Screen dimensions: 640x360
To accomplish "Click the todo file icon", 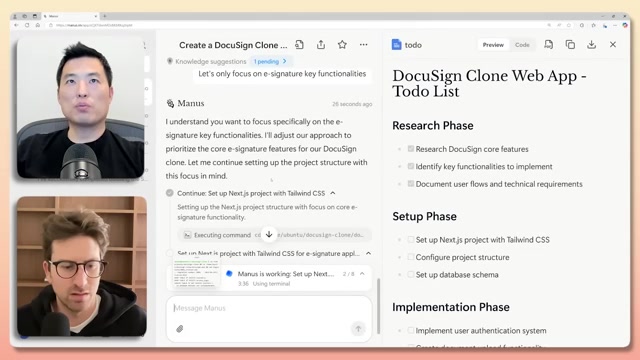I will (x=396, y=45).
